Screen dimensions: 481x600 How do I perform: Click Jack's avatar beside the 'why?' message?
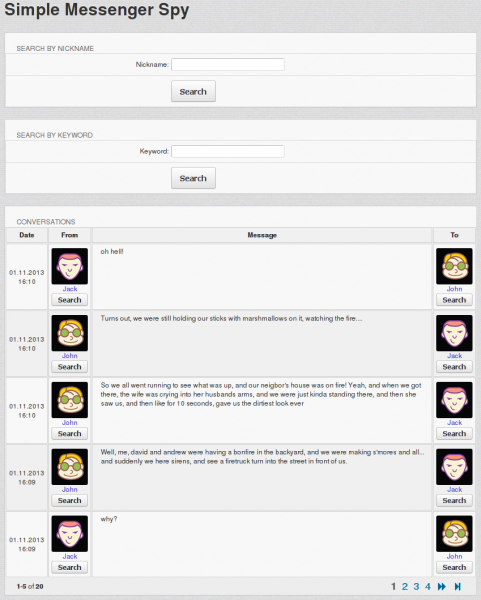click(x=70, y=533)
